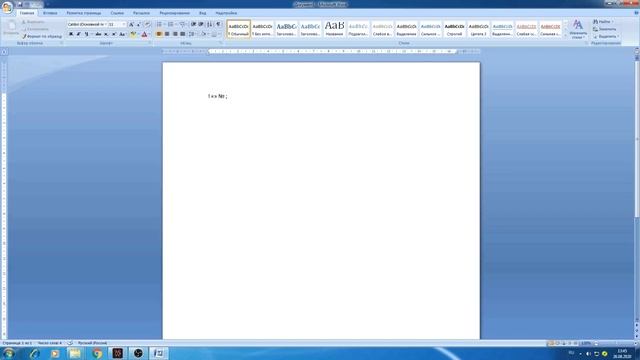This screenshot has height=360, width=640.
Task: Decrease the paragraph indent
Action: pyautogui.click(x=193, y=24)
